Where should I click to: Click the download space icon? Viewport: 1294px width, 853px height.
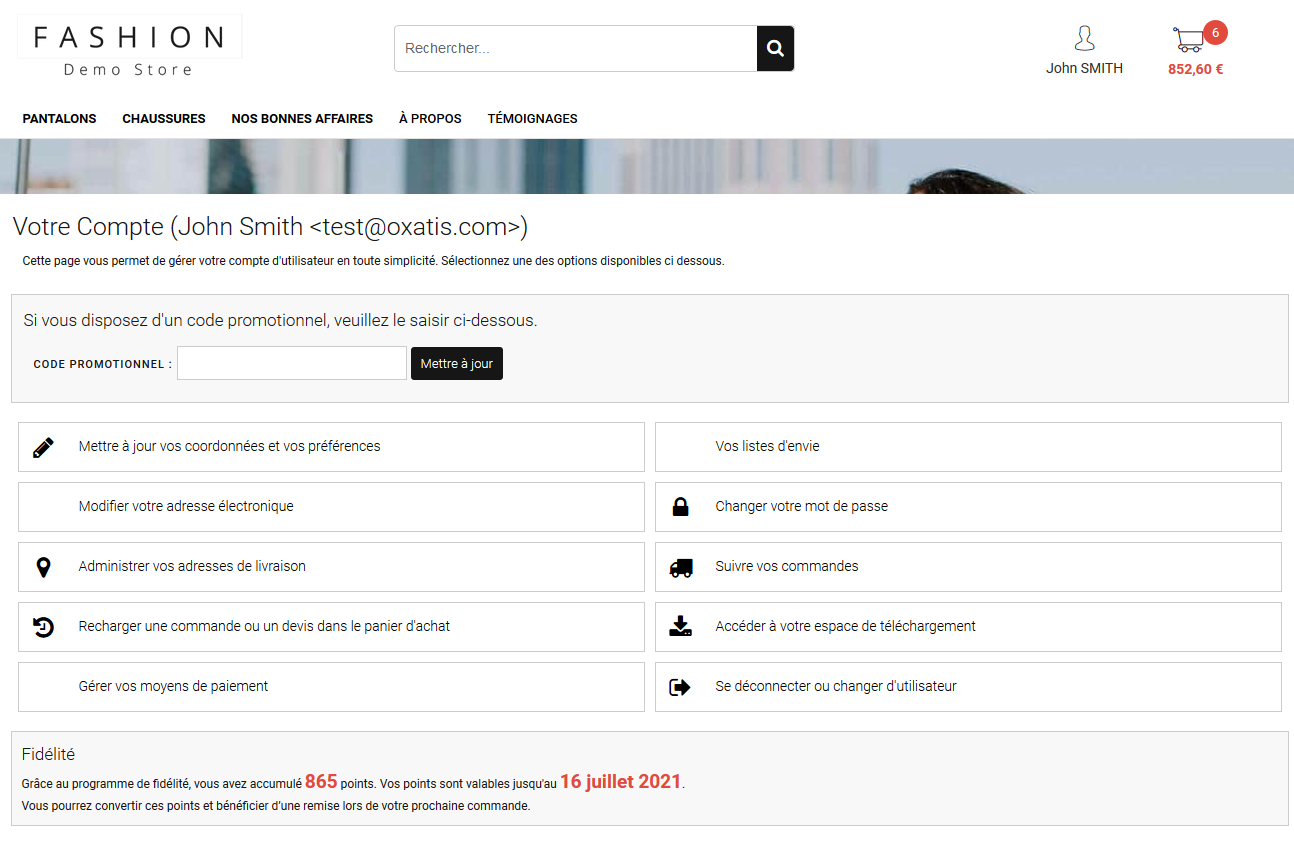680,627
